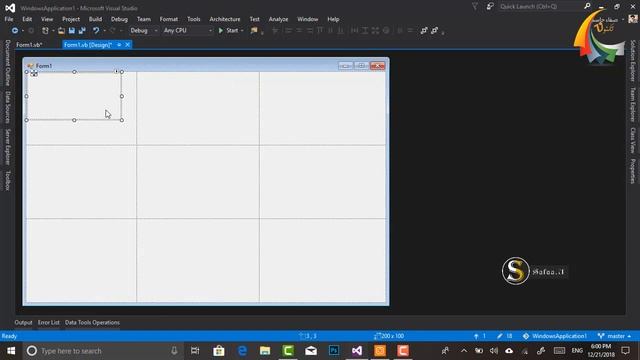Viewport: 640px width, 360px height.
Task: Click the unpublished commits arrow indicator
Action: (480, 336)
